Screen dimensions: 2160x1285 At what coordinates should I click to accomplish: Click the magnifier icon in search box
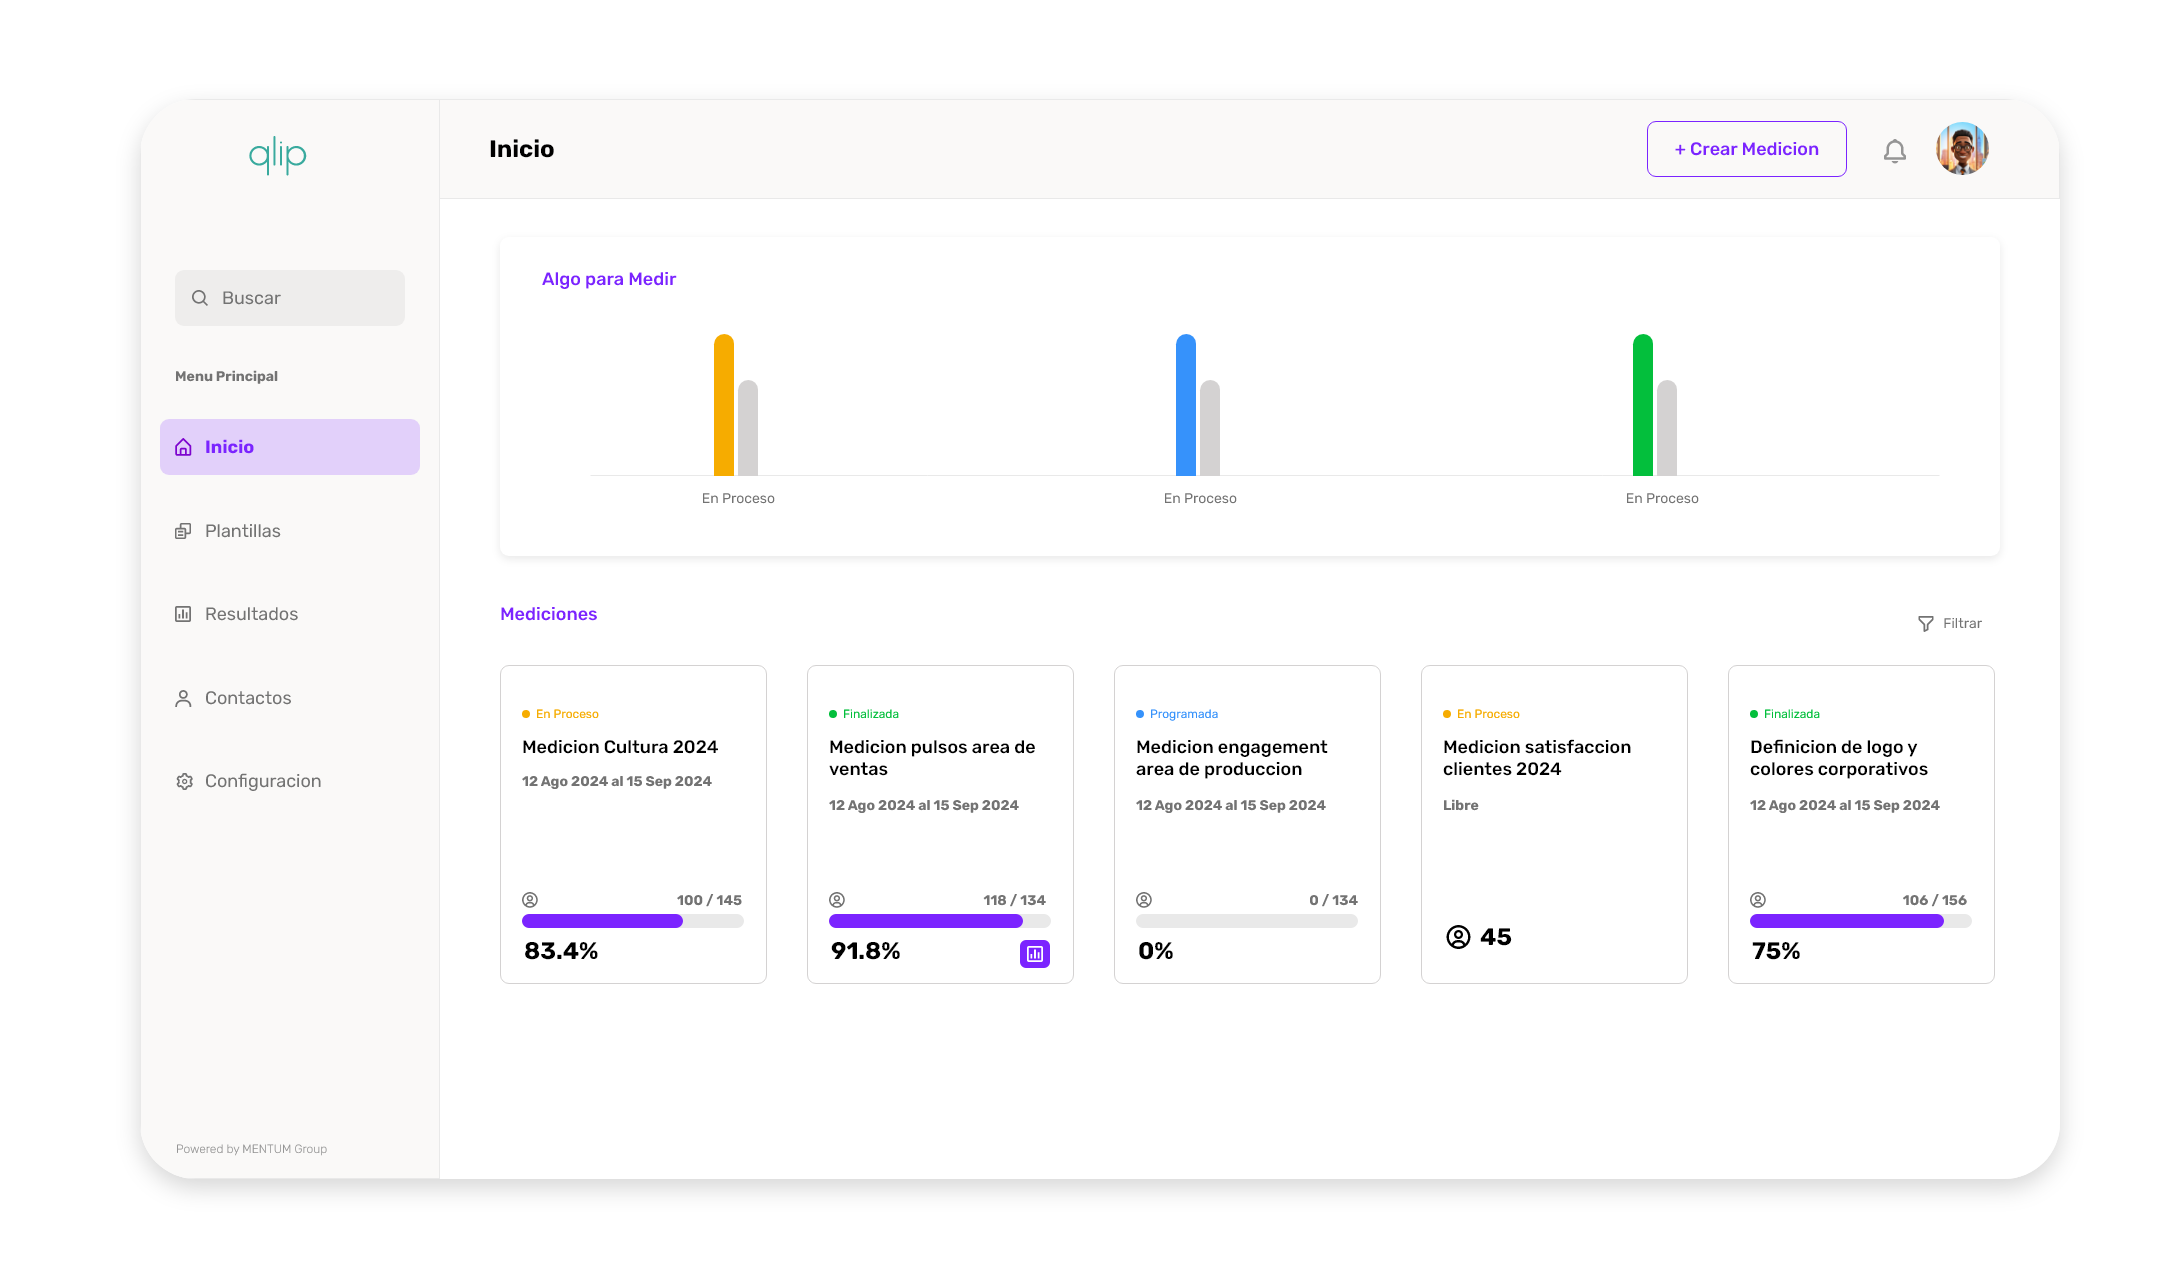tap(200, 298)
